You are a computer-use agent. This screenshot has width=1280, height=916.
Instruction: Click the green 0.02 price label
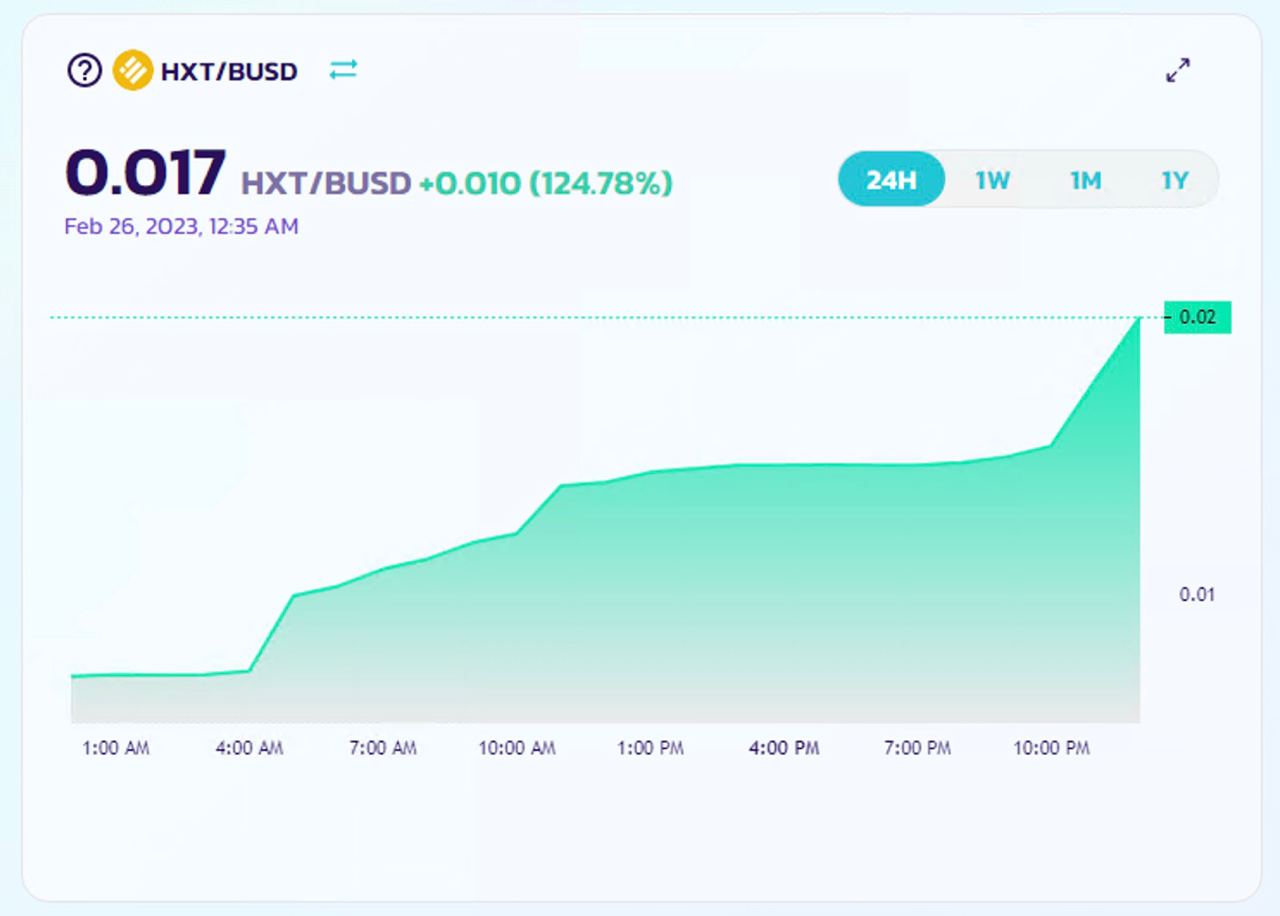[x=1198, y=317]
